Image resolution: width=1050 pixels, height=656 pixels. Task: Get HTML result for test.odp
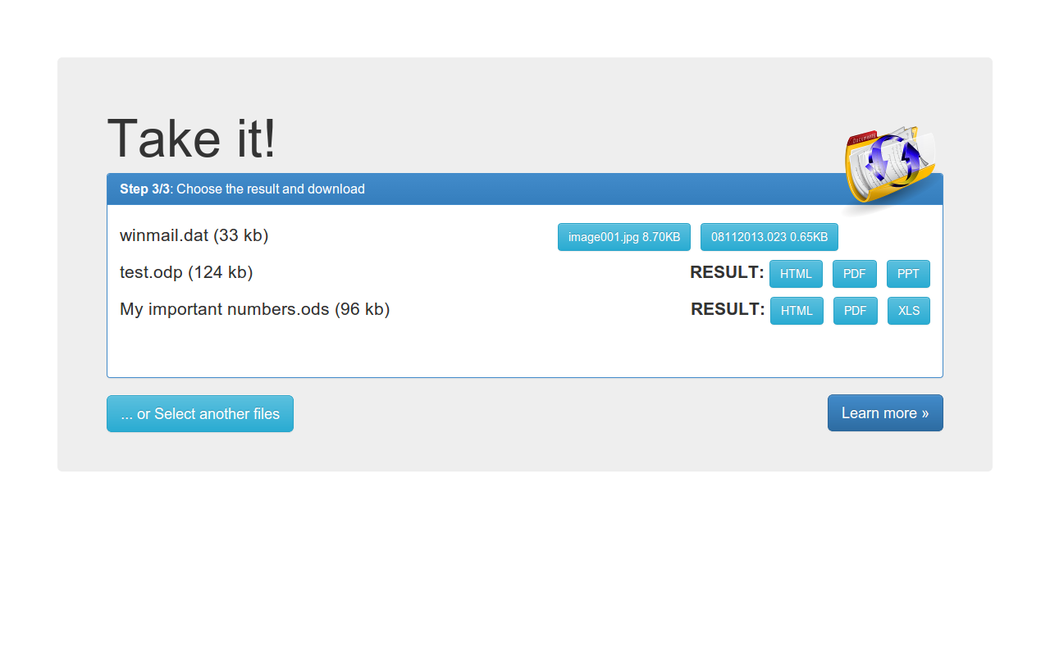pos(796,274)
